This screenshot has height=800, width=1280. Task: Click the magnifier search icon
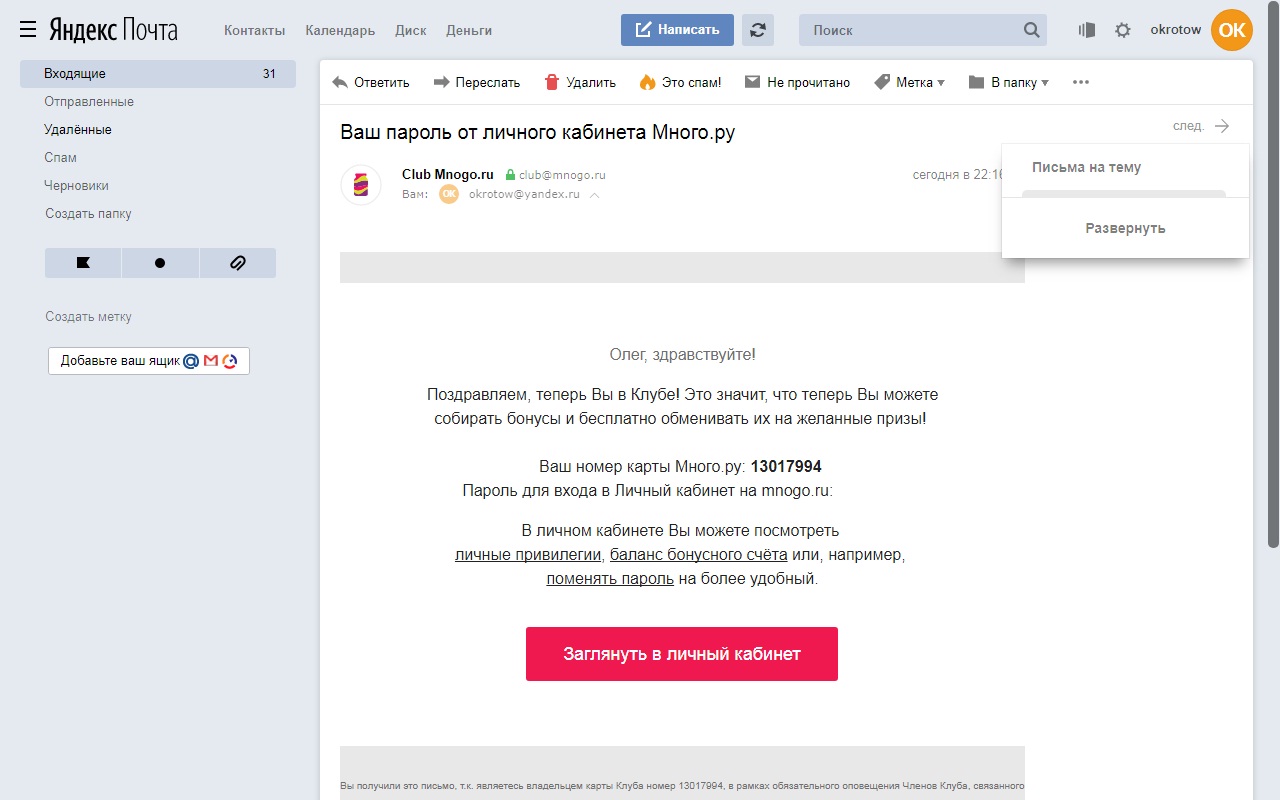coord(1032,30)
